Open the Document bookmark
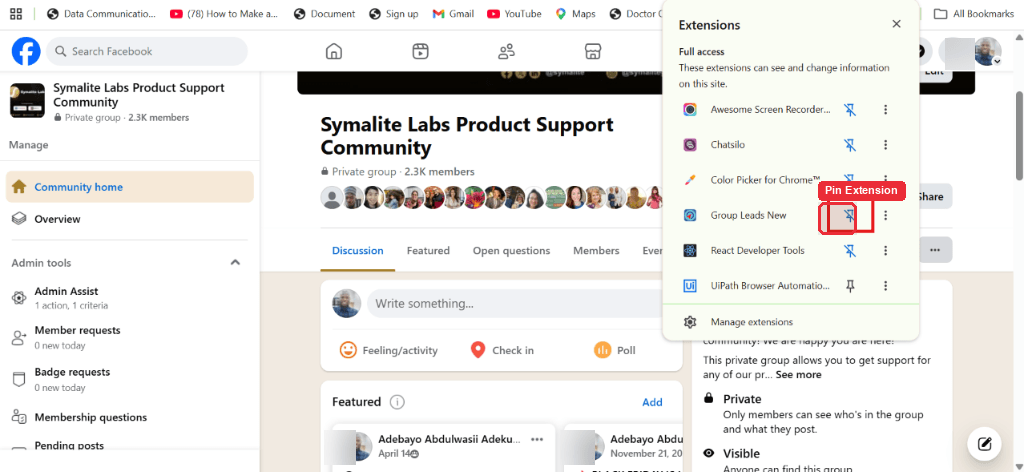Screen dimensions: 1024x472 325,14
